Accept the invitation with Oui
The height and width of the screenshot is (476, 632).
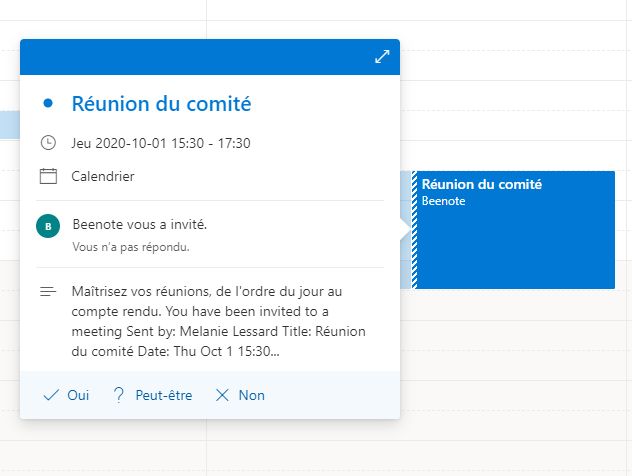click(x=66, y=395)
